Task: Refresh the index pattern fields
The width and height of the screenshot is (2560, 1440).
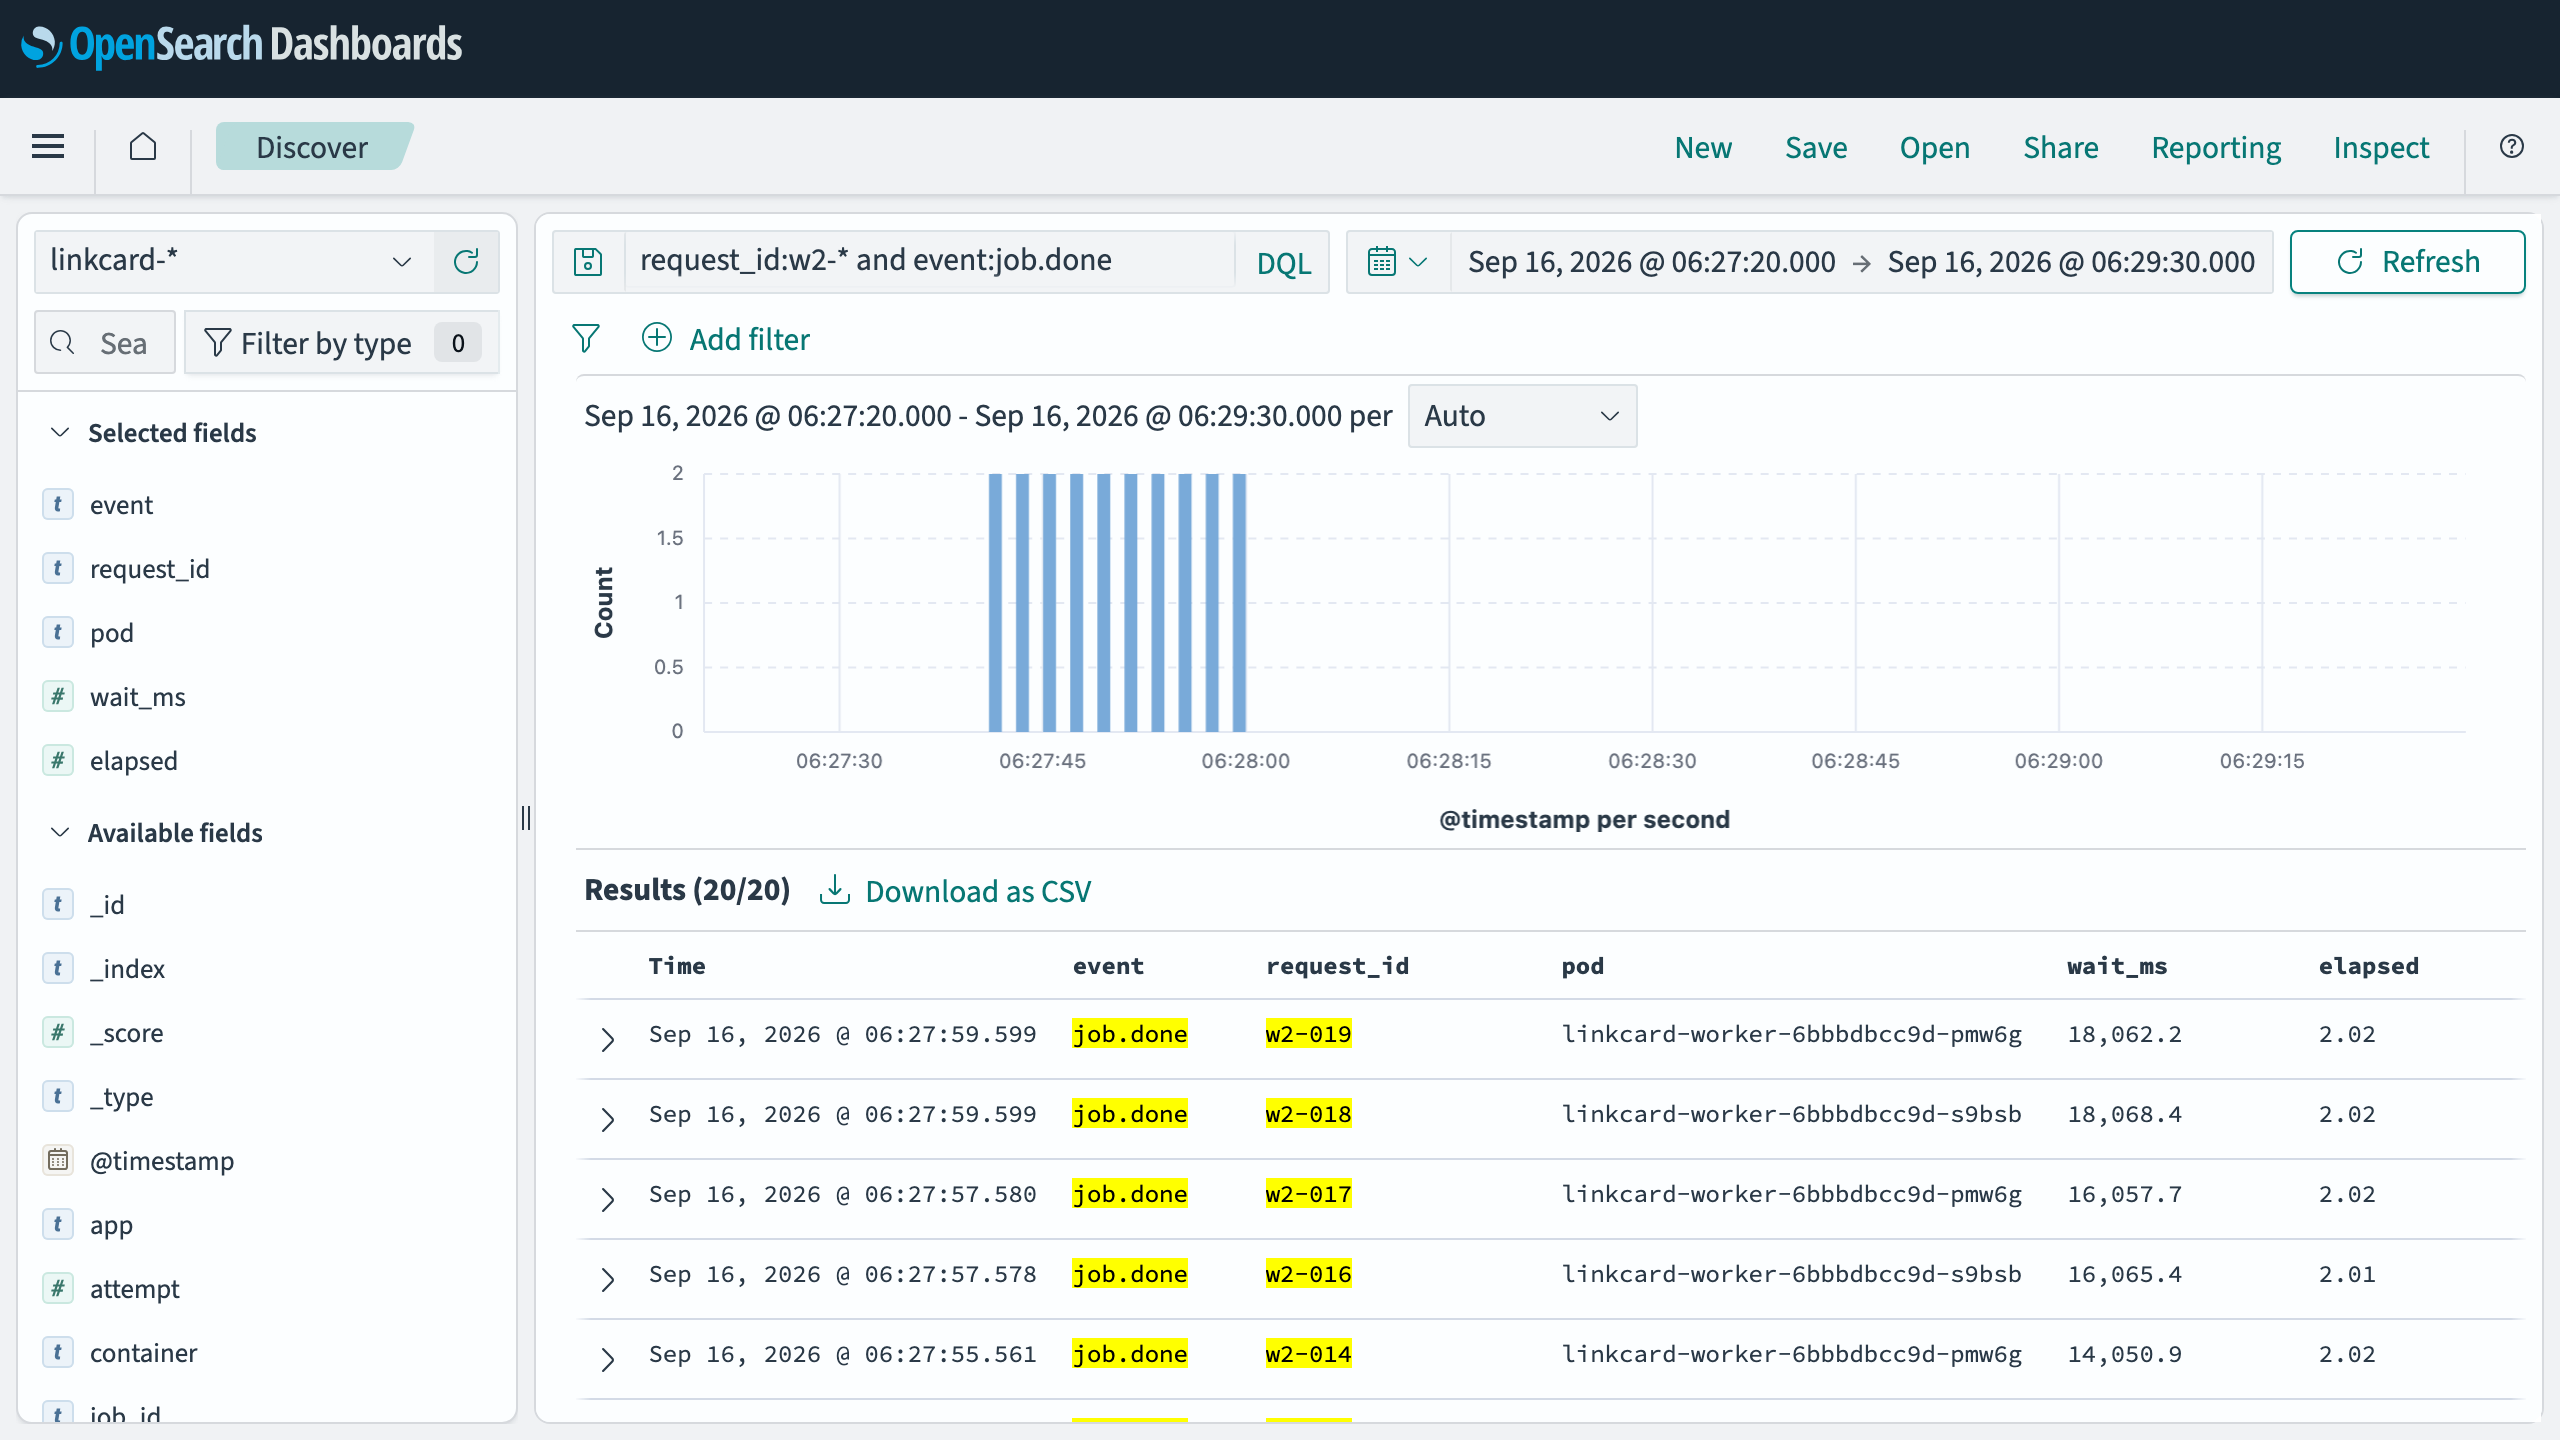Action: coord(466,261)
